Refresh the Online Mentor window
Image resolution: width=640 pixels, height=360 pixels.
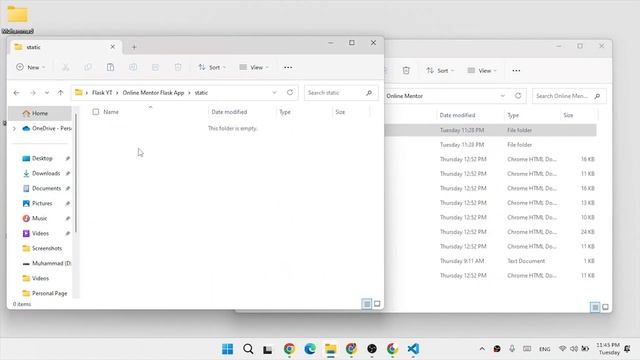pos(518,96)
